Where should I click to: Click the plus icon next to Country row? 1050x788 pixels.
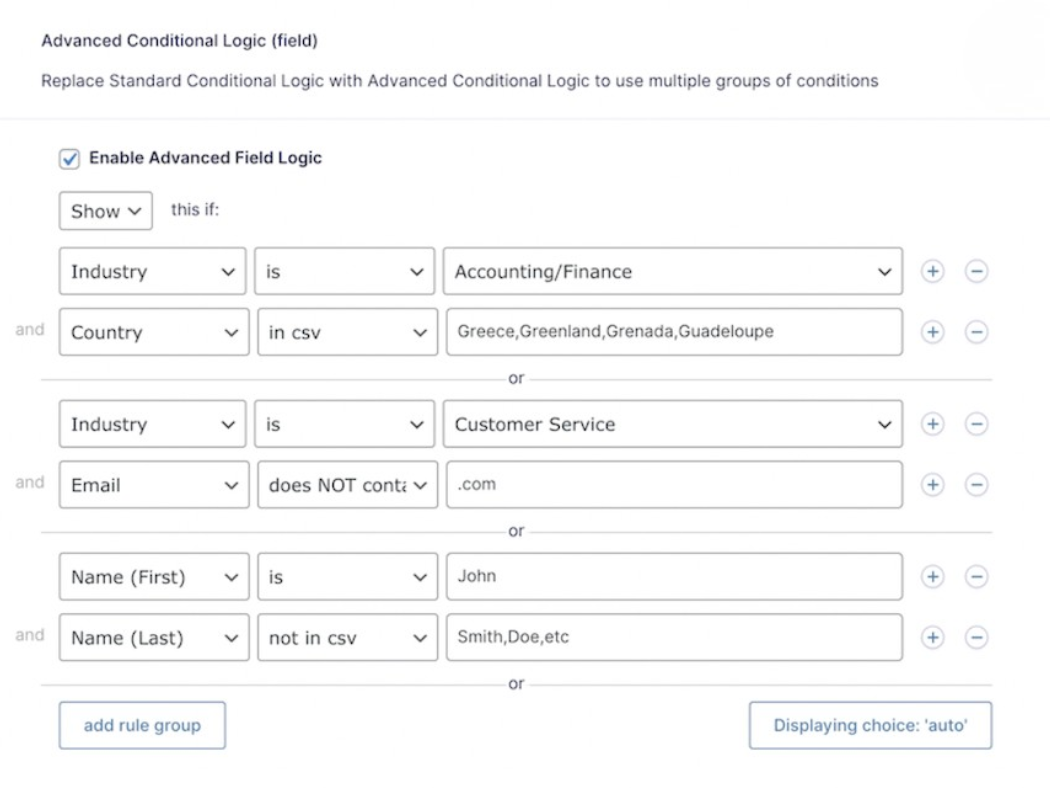coord(932,331)
